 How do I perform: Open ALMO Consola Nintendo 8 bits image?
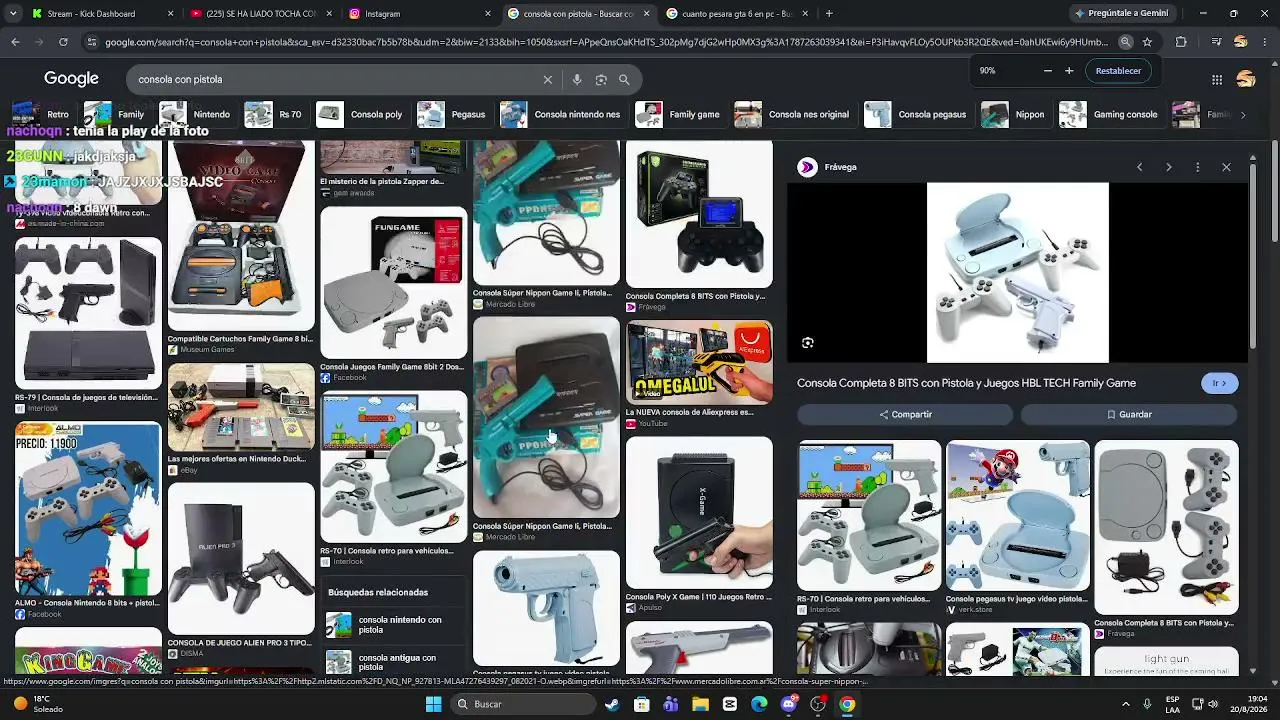point(88,509)
